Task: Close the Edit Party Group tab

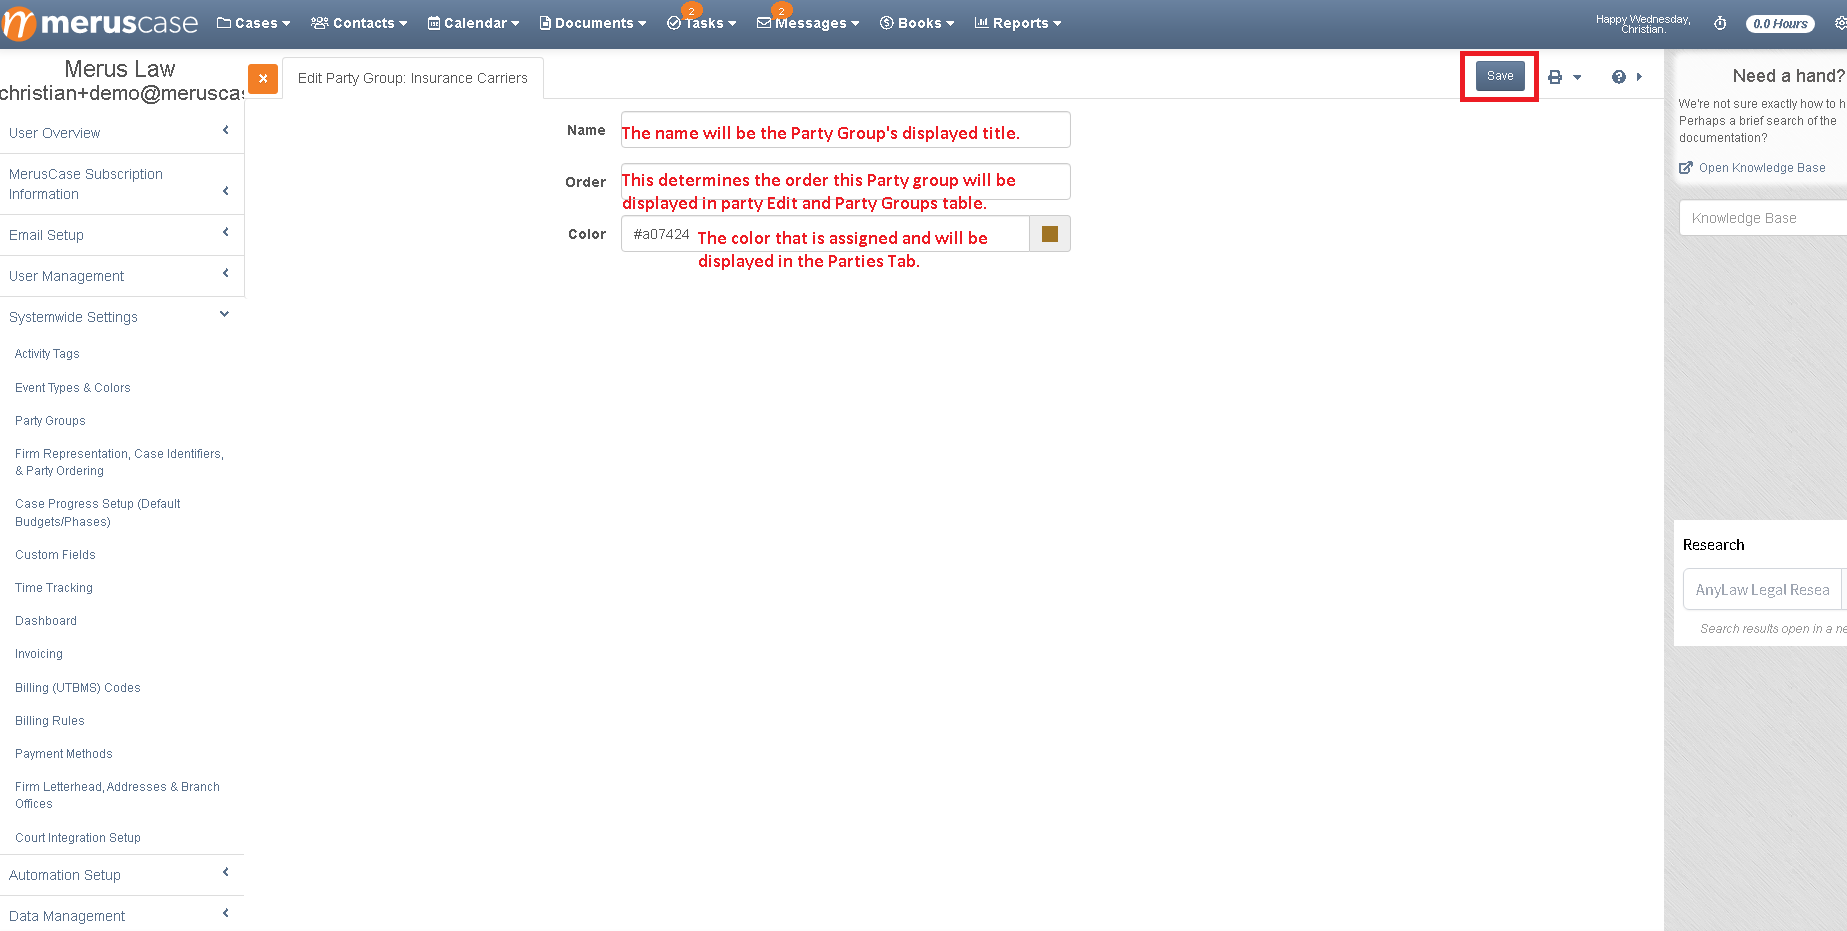Action: click(x=263, y=78)
